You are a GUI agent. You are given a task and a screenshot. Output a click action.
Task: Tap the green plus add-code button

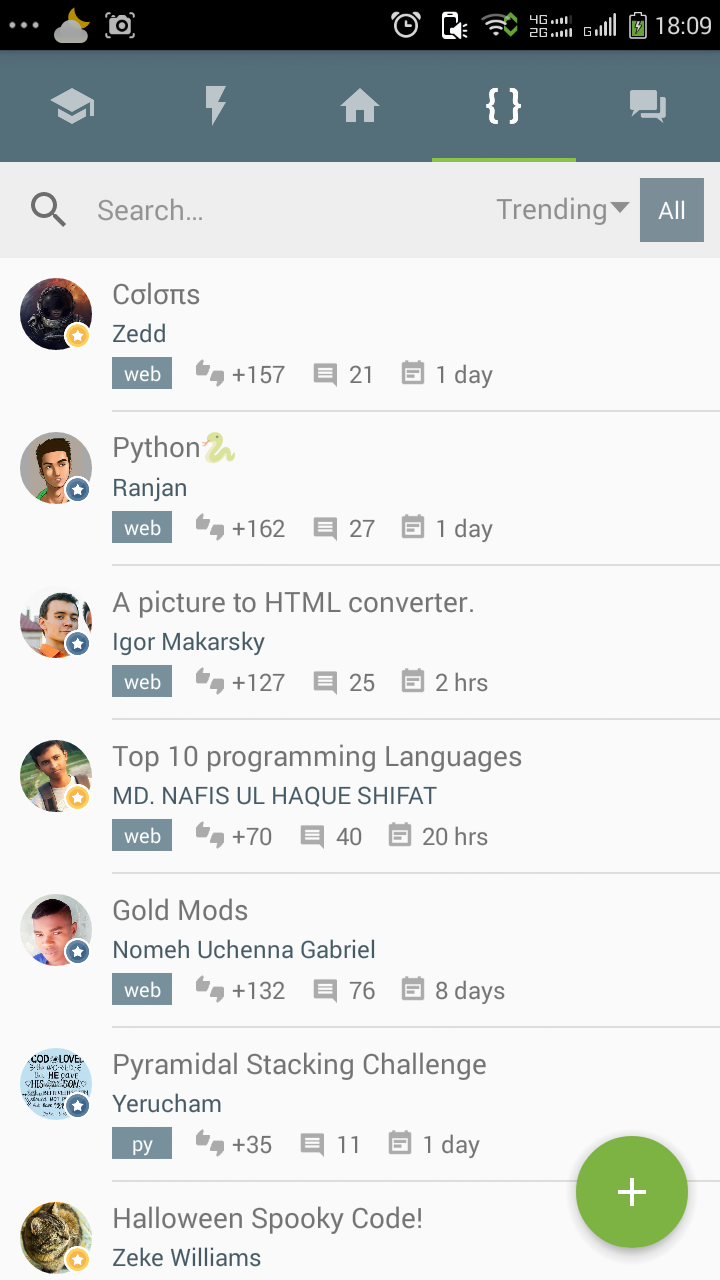tap(631, 1192)
